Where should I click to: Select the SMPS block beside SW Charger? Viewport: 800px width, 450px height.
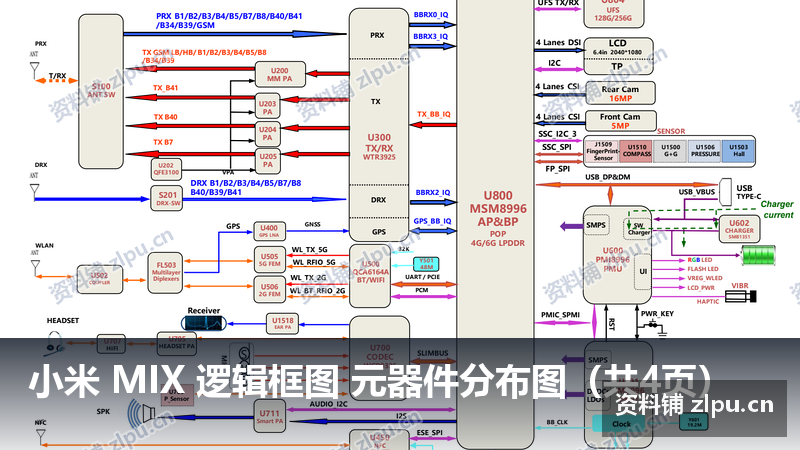click(x=596, y=225)
